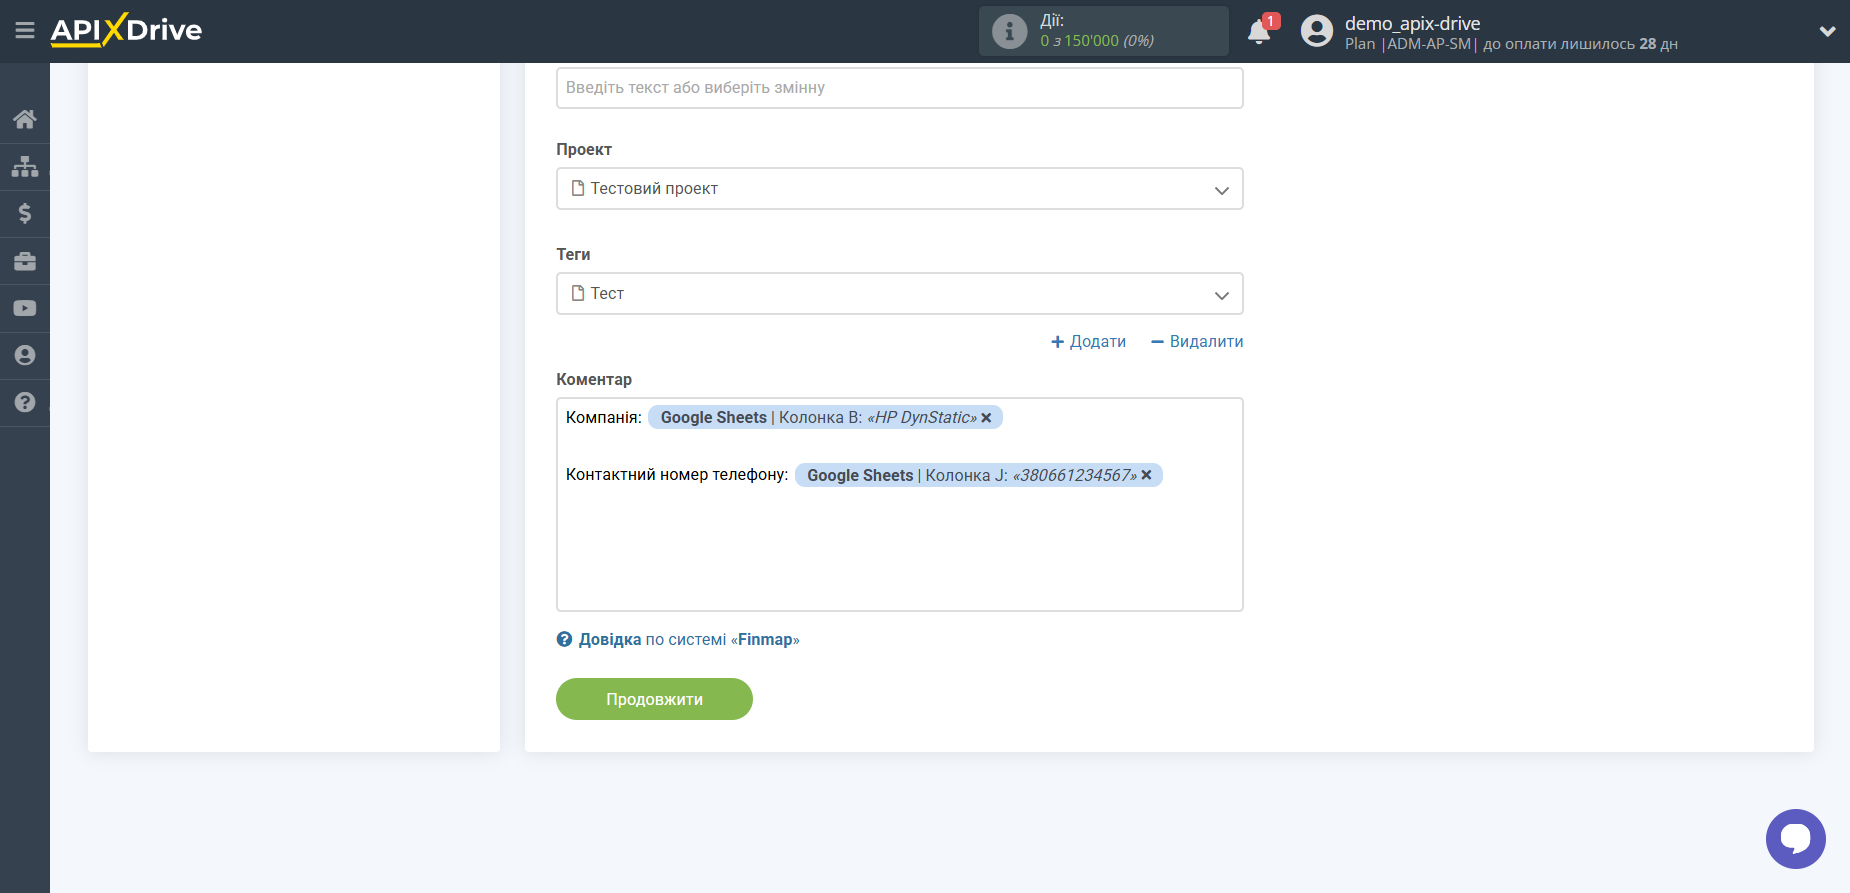The width and height of the screenshot is (1850, 893).
Task: Open the user profile sidebar icon
Action: [x=25, y=355]
